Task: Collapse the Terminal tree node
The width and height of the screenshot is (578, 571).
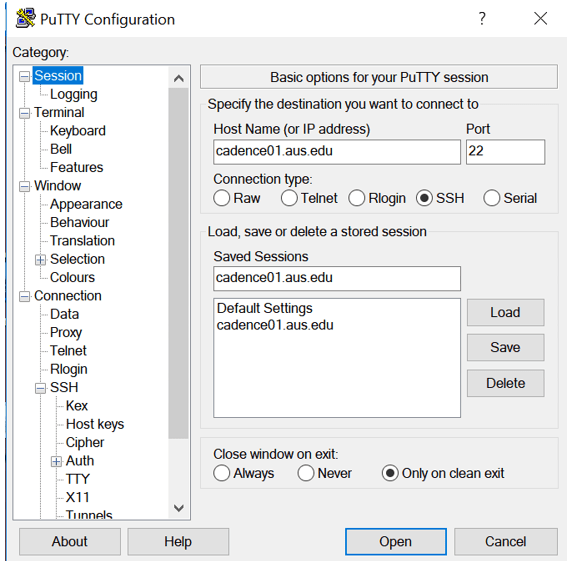Action: tap(24, 113)
